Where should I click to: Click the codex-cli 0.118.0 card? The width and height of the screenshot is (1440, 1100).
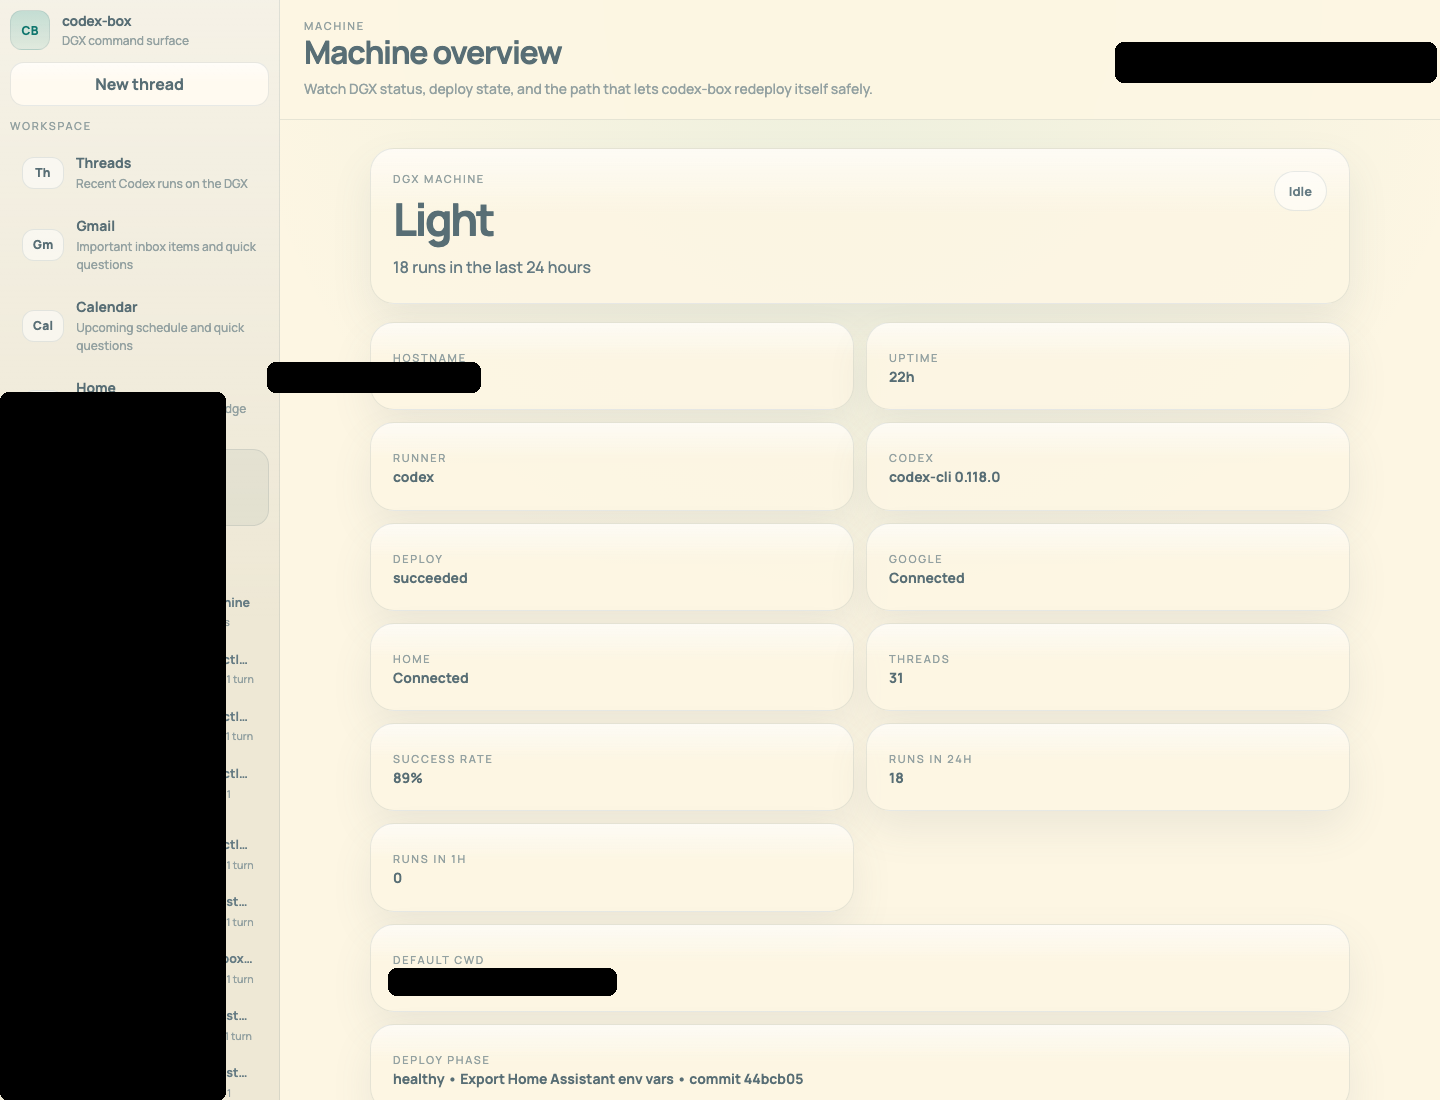[1107, 466]
